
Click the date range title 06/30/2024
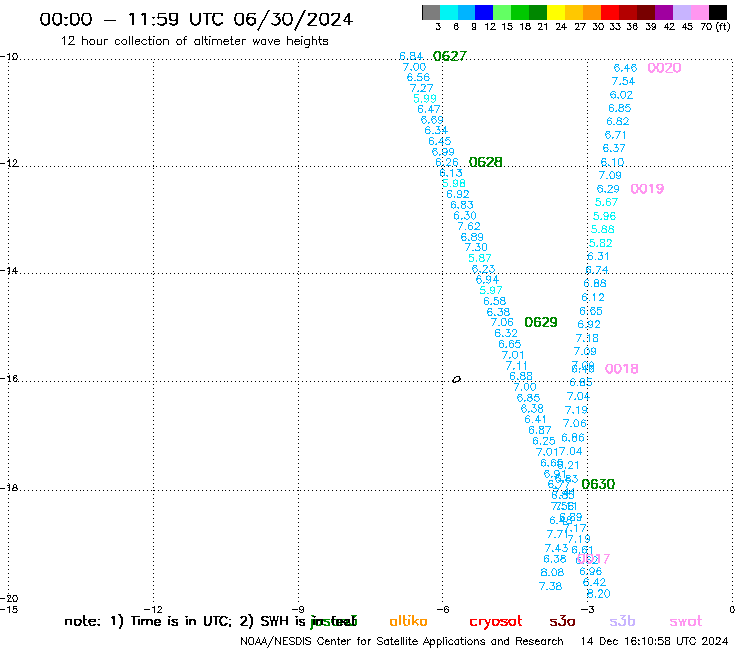pyautogui.click(x=293, y=19)
